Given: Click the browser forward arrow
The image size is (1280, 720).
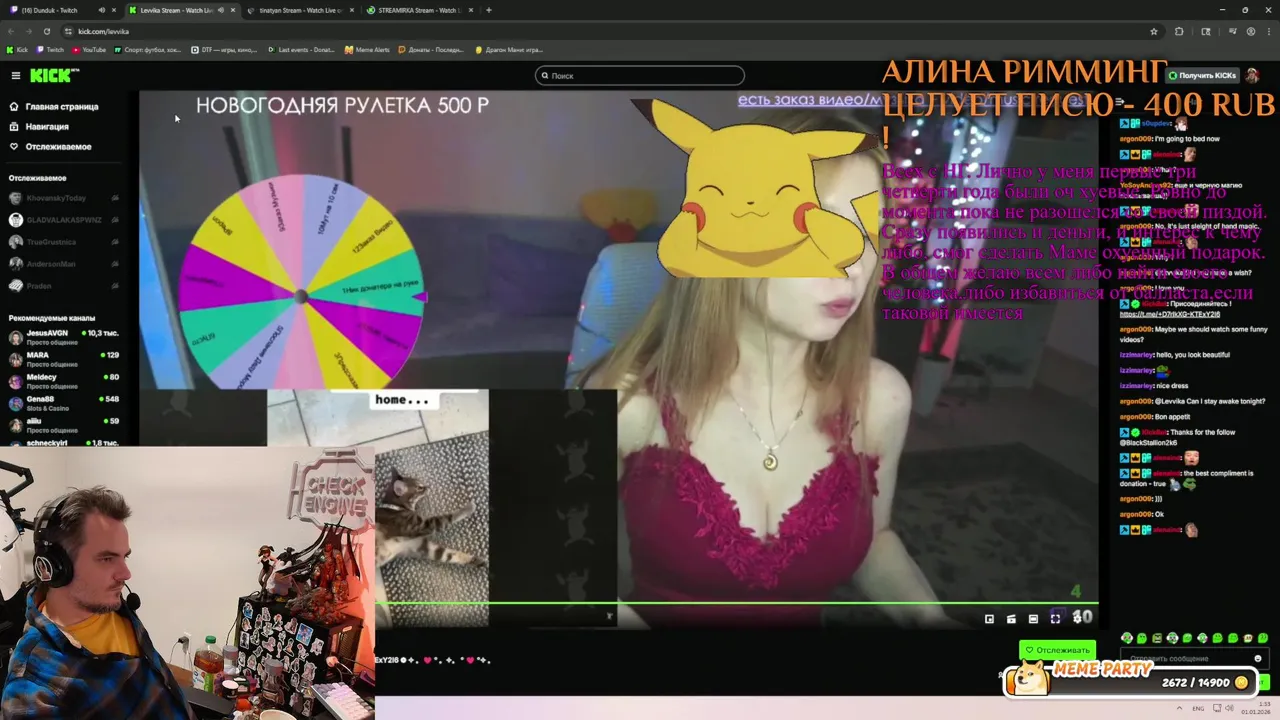Looking at the screenshot, I should pos(31,31).
